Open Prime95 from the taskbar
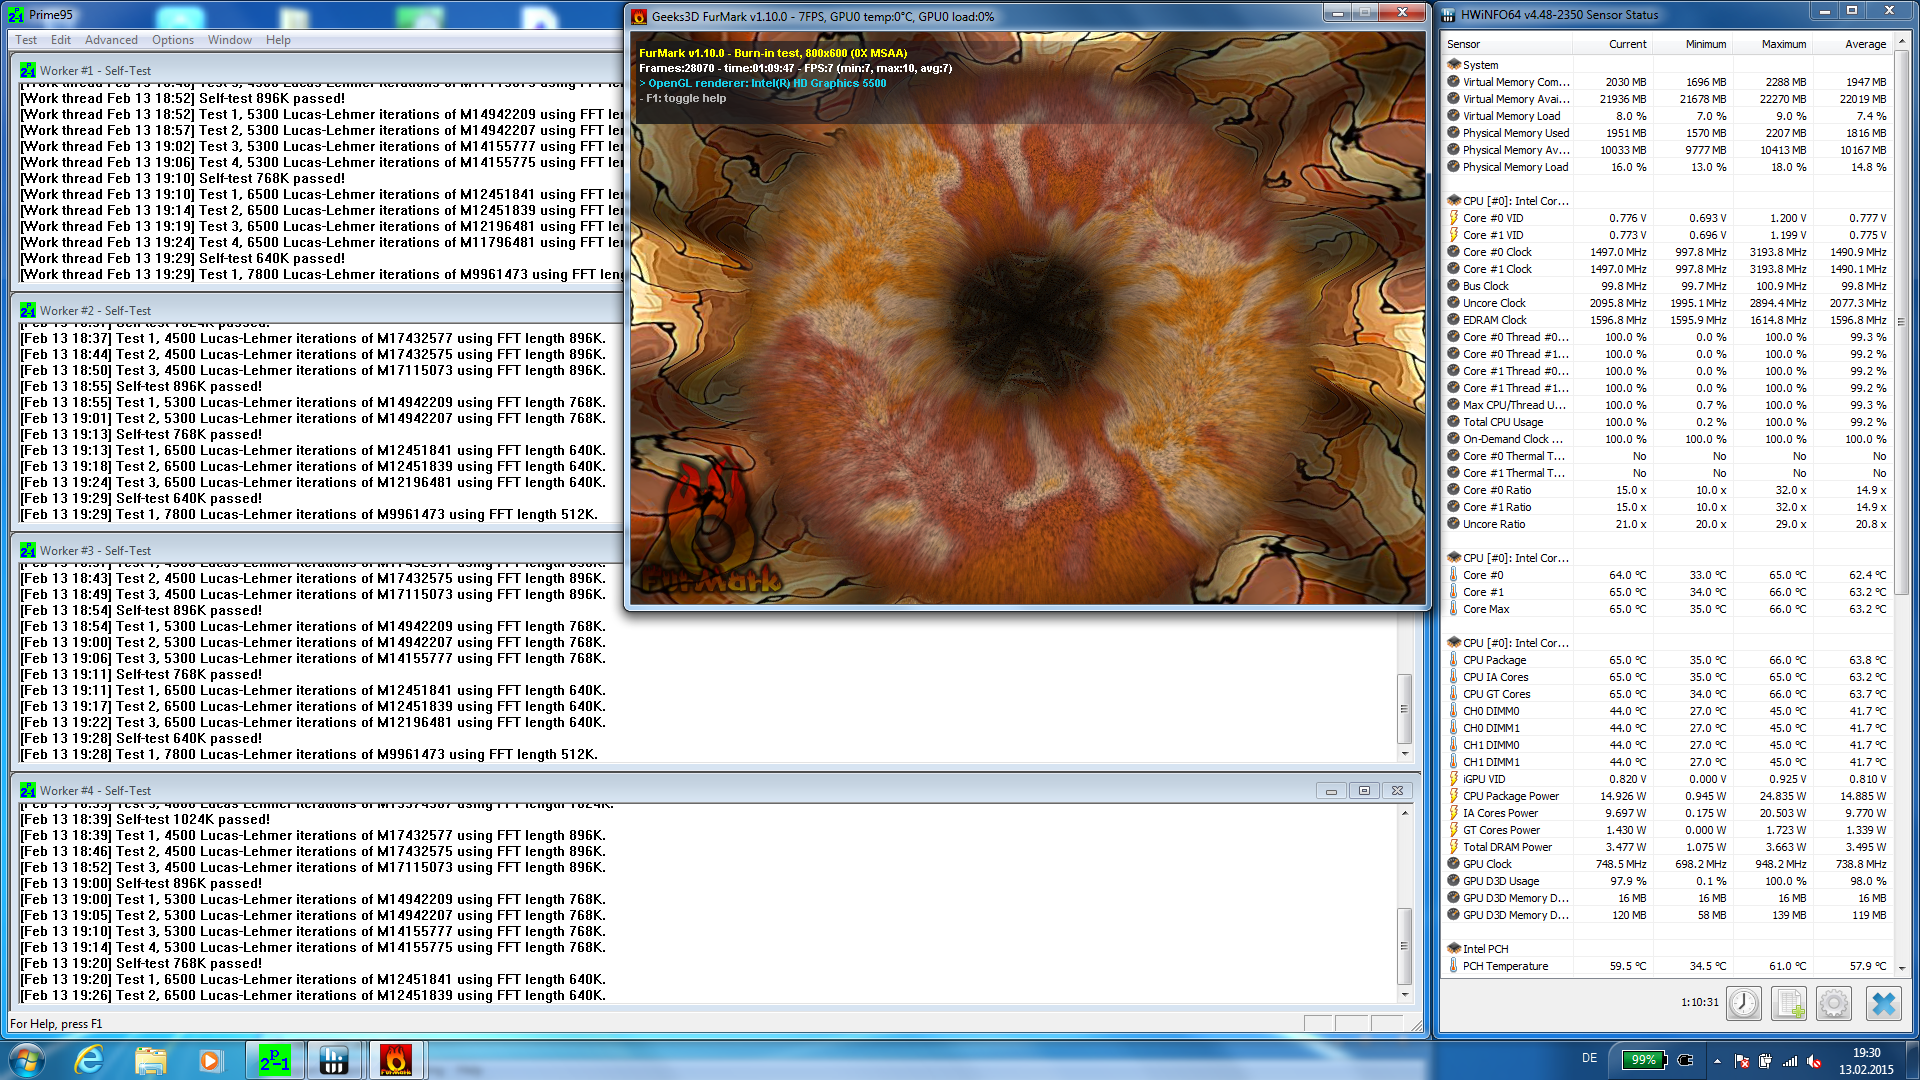This screenshot has height=1080, width=1920. tap(275, 1060)
